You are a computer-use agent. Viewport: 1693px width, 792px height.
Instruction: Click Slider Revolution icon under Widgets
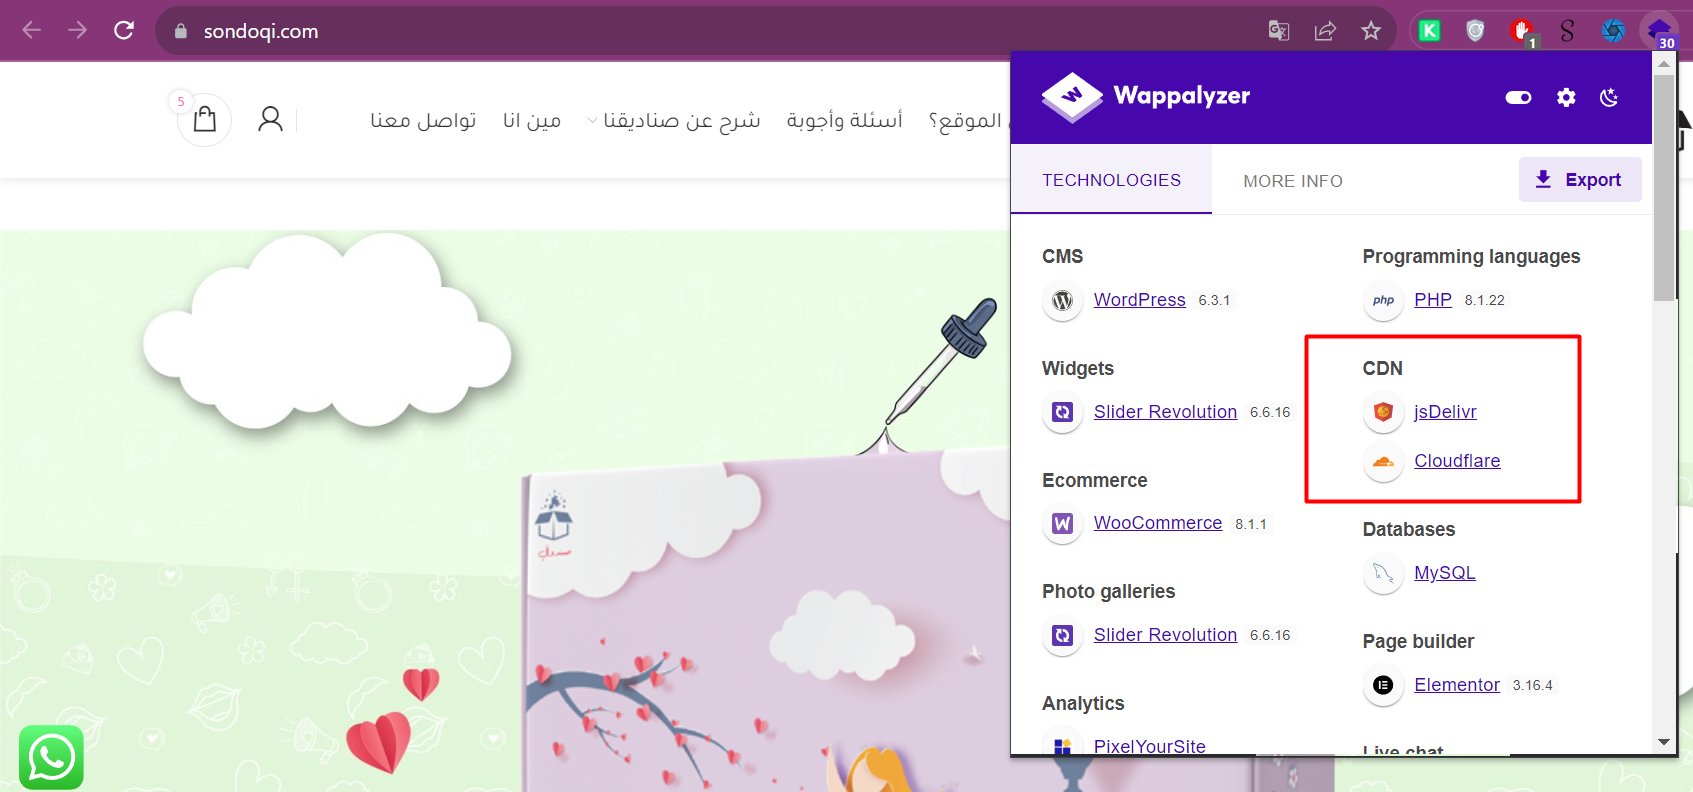1063,412
